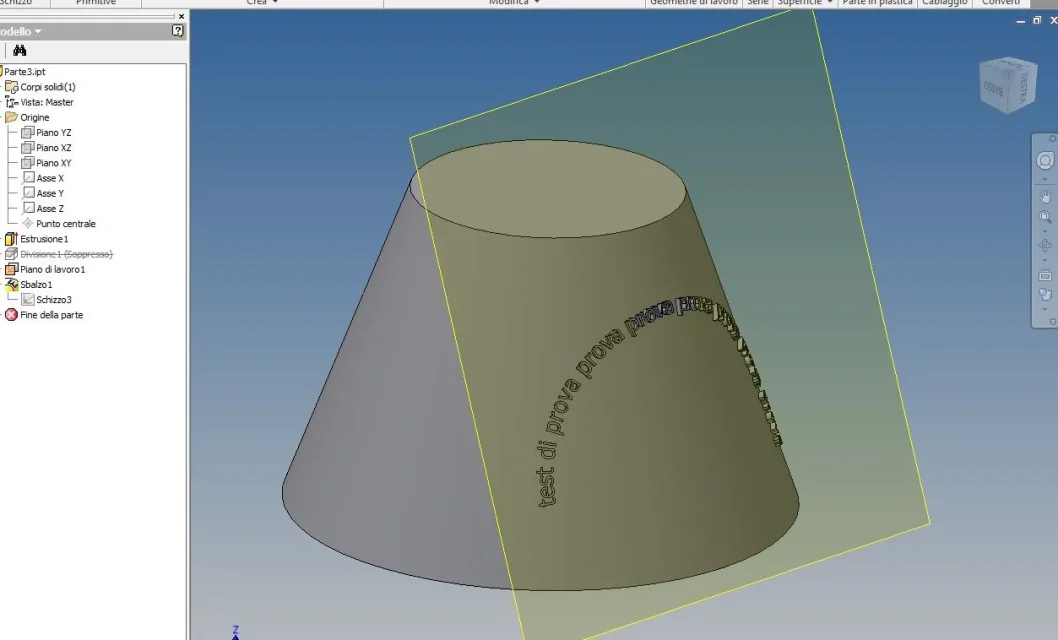
Task: Click the Corpi solidi(1) folder icon
Action: [11, 87]
